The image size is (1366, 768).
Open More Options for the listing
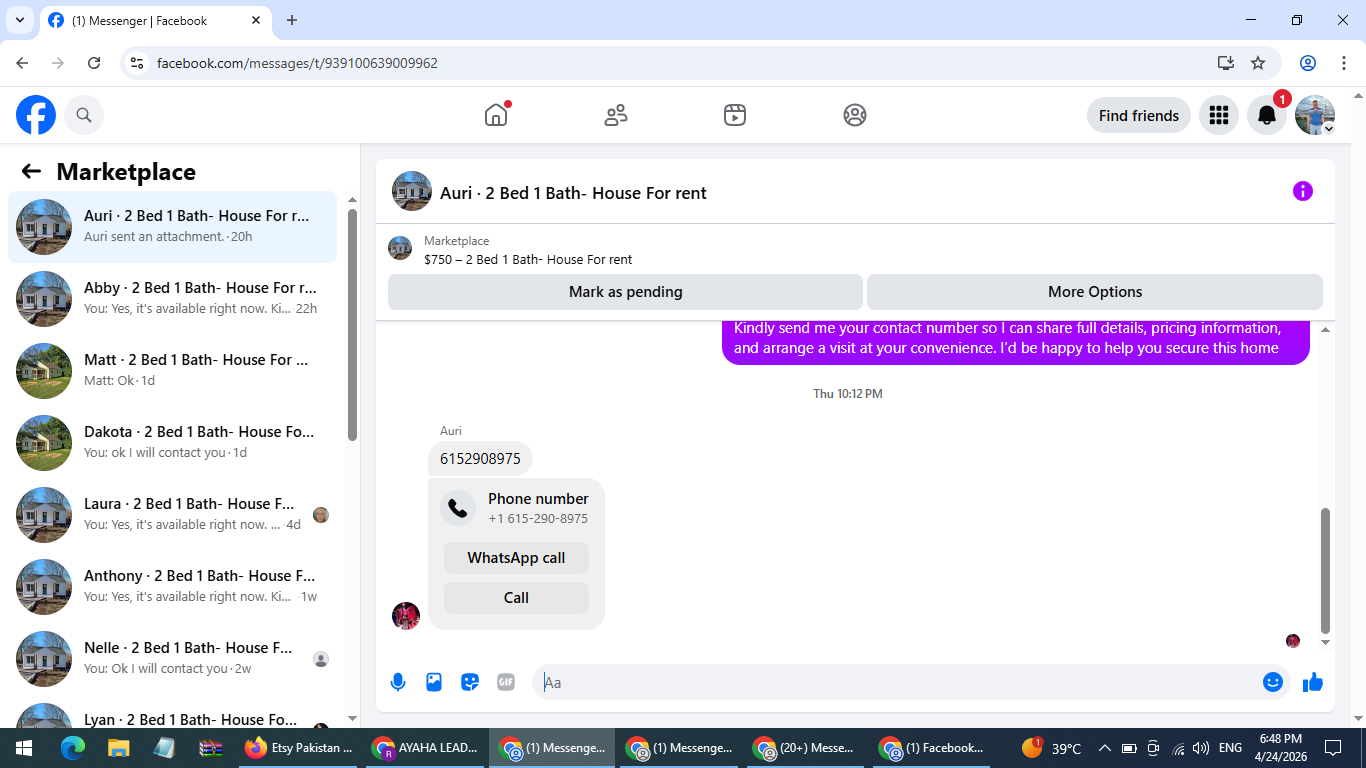coord(1095,292)
